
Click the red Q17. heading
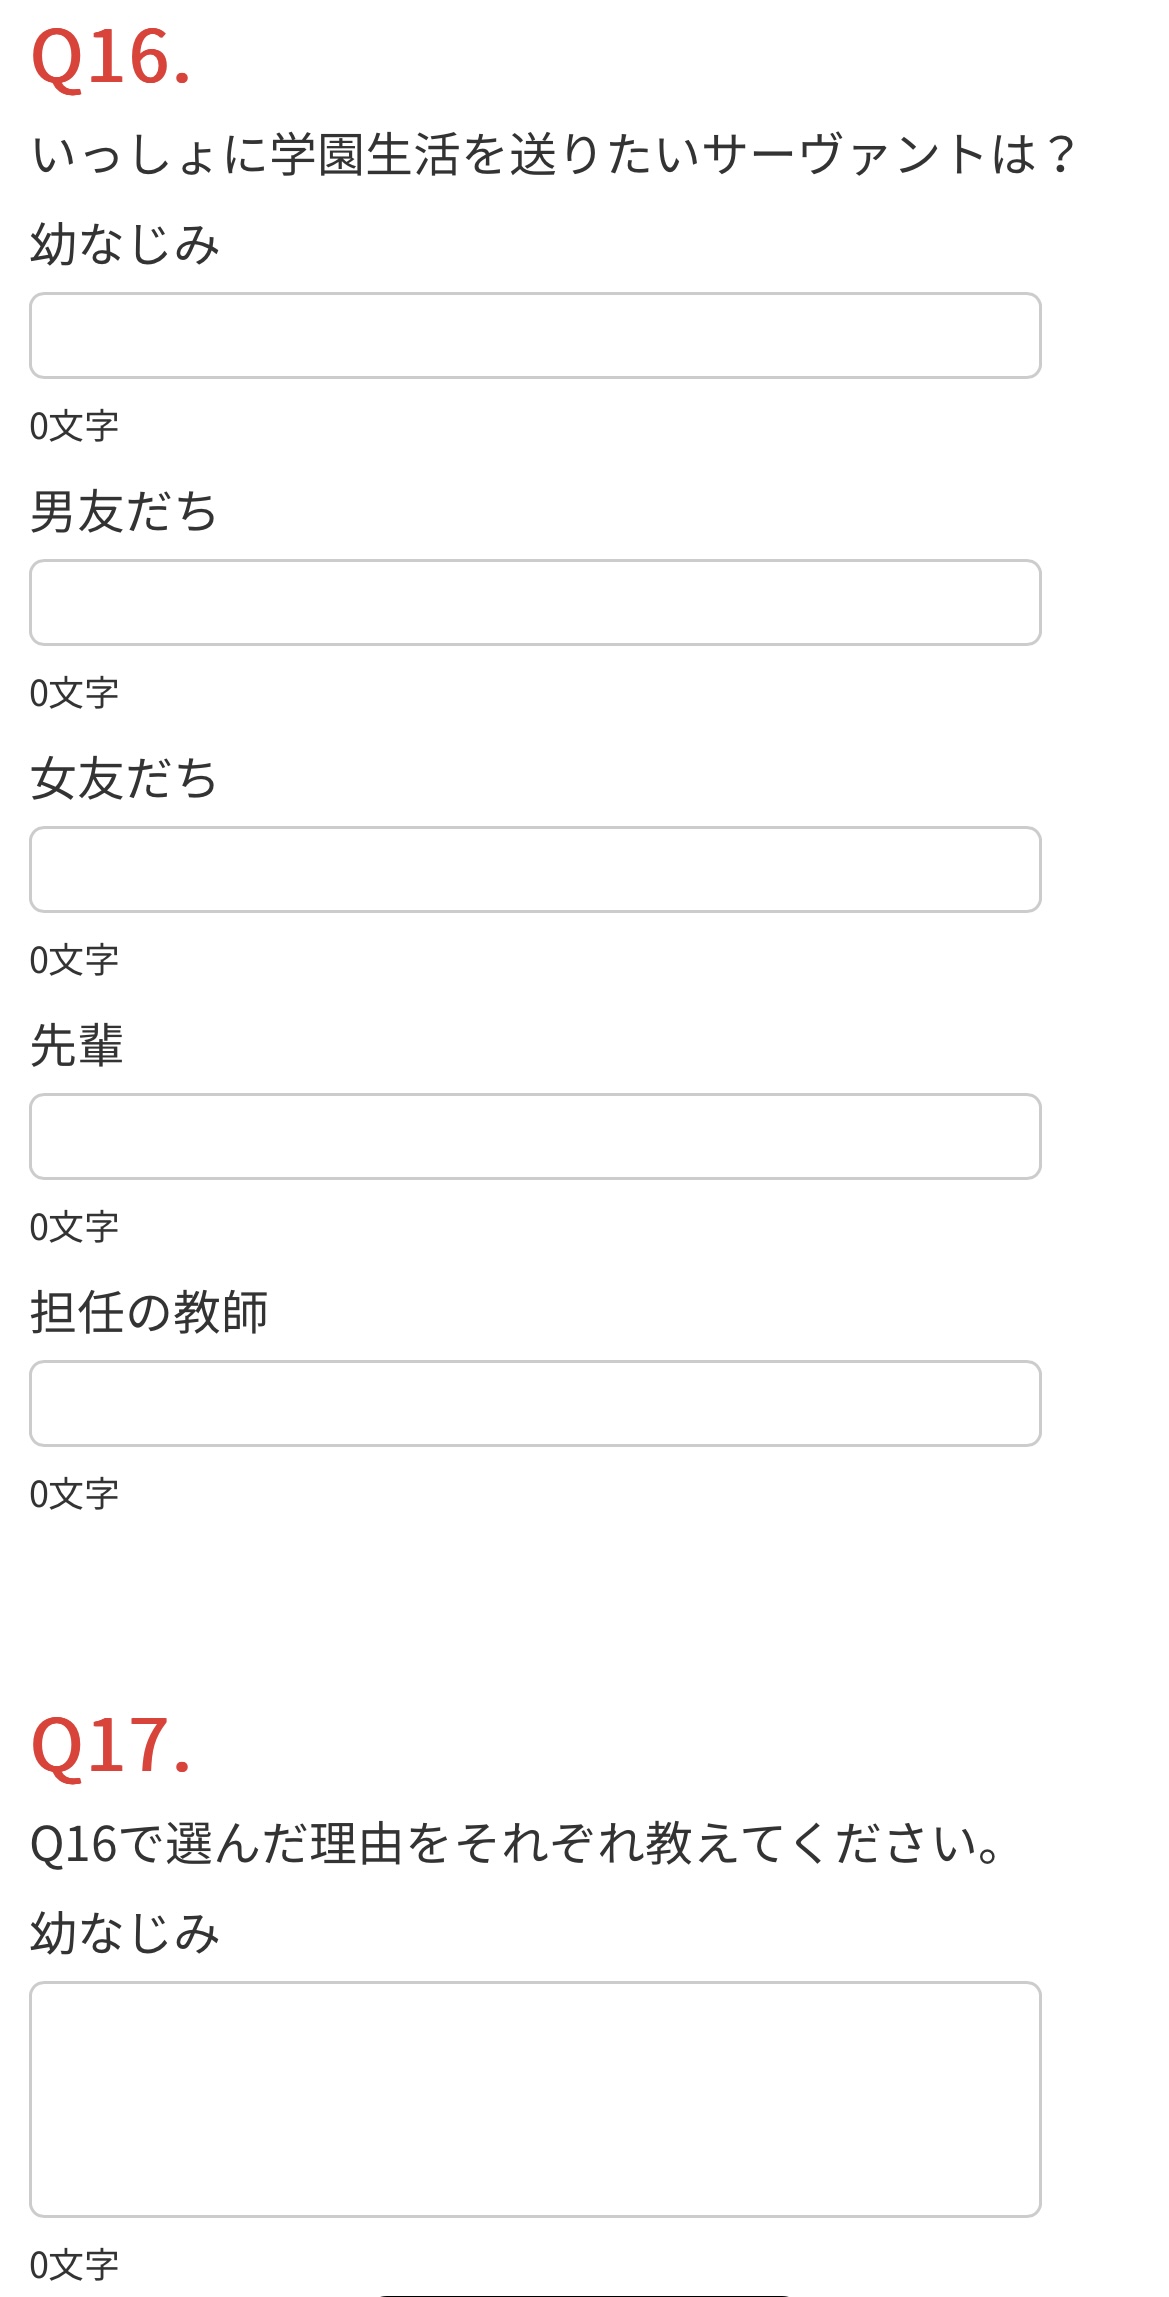coord(111,1746)
